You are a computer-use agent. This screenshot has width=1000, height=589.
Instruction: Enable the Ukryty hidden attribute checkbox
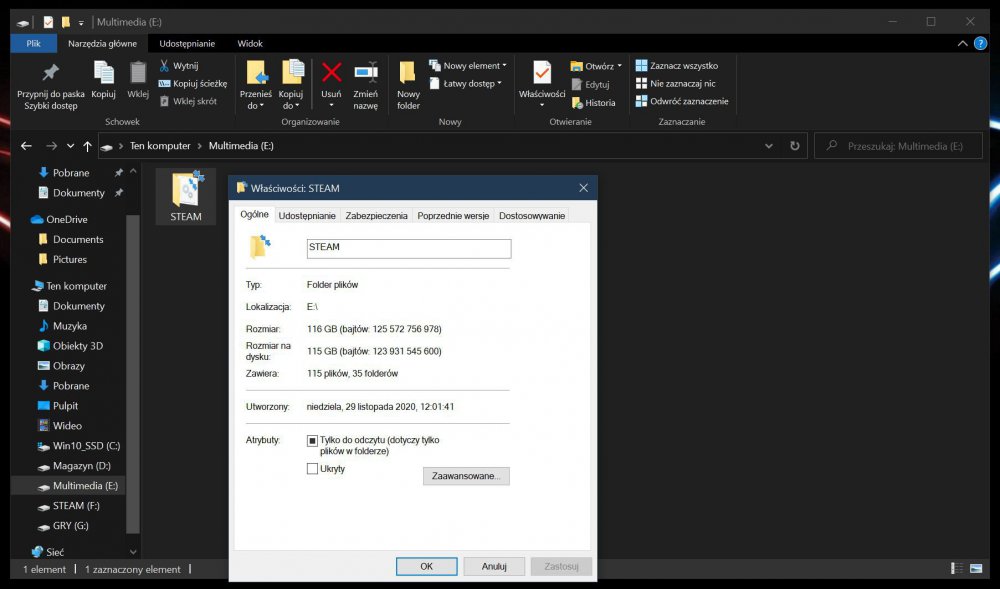click(x=312, y=468)
